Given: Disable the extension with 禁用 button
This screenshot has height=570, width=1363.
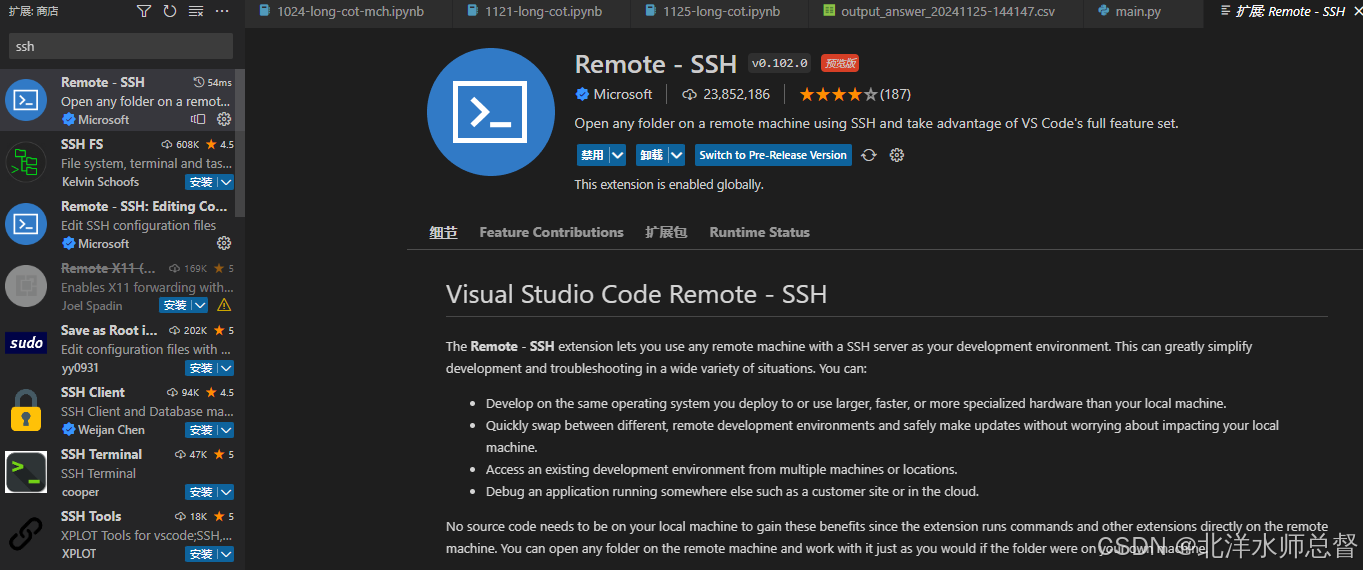Looking at the screenshot, I should [592, 155].
